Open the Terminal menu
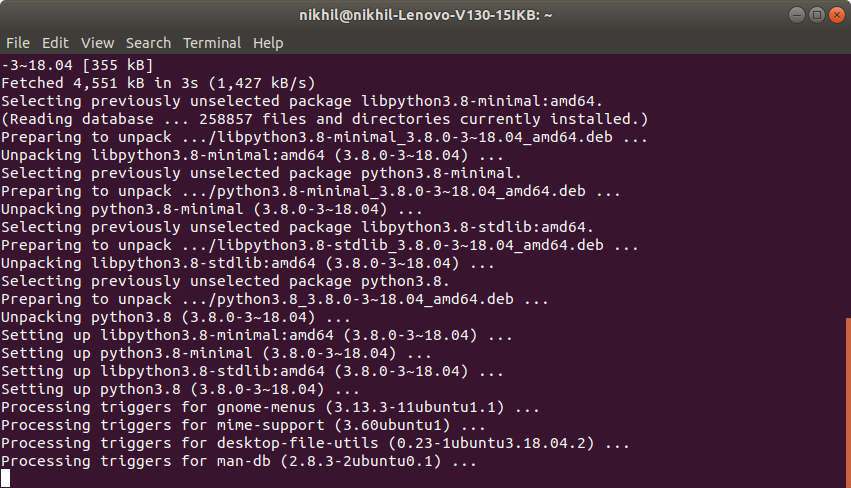Screen dimensions: 851x488 click(x=212, y=43)
